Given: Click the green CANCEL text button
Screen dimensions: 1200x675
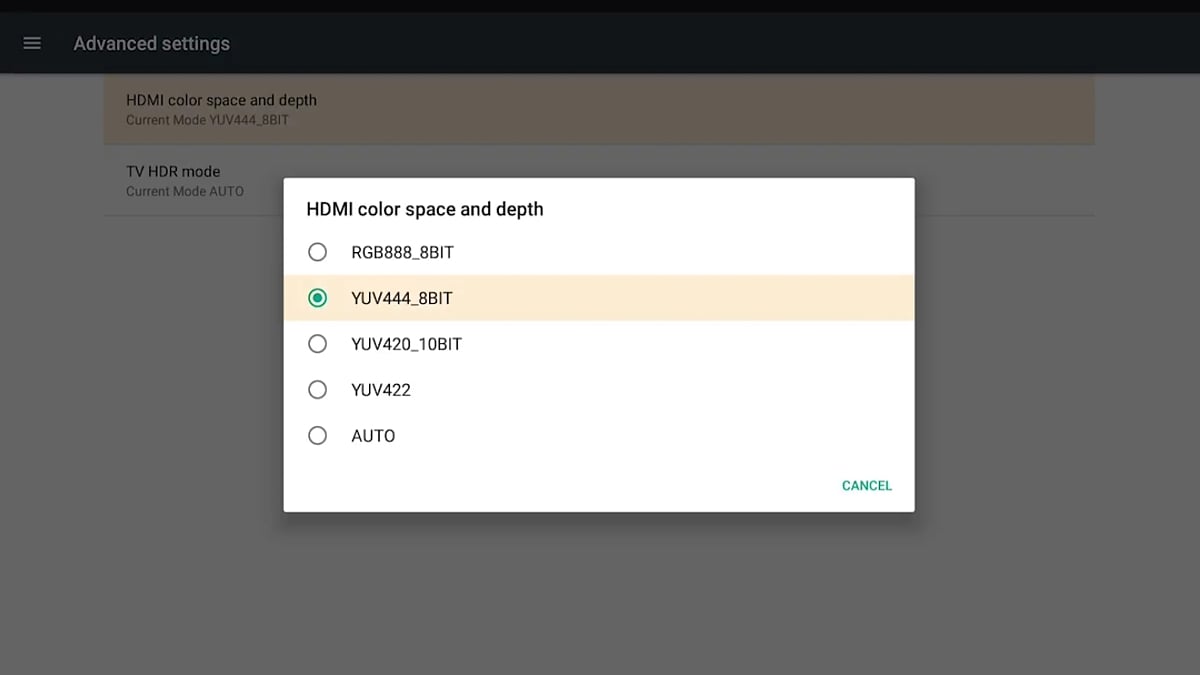Looking at the screenshot, I should 865,485.
